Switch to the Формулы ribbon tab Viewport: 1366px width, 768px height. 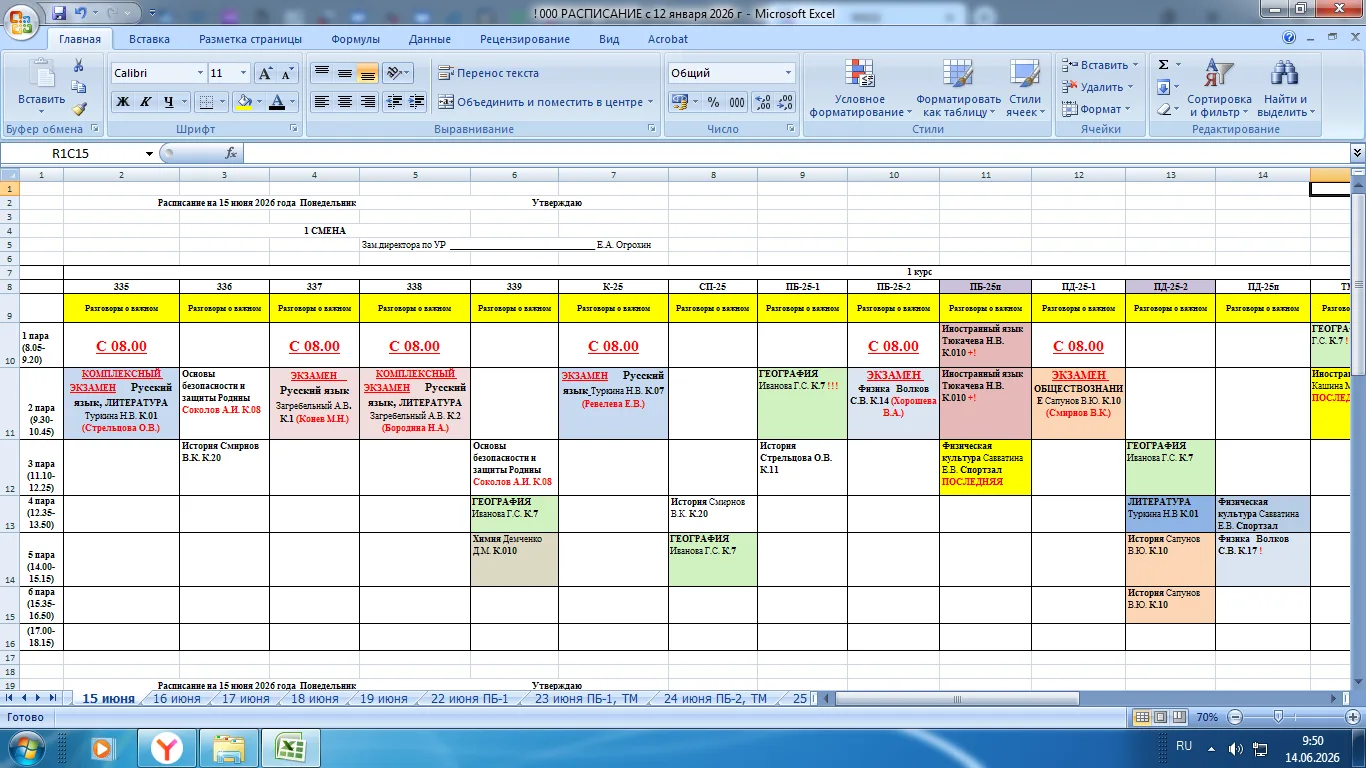[x=355, y=39]
